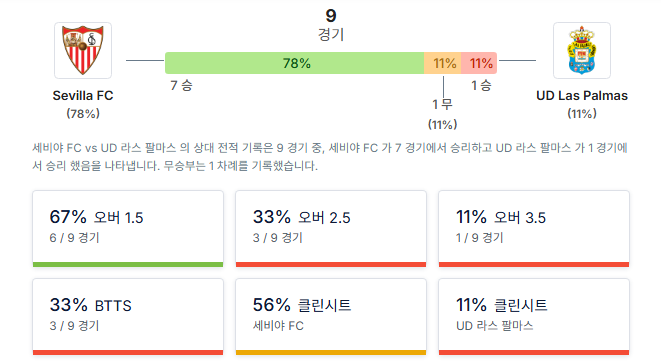This screenshot has height=364, width=661.
Task: Select the orange 11% draw bar segment
Action: coord(443,63)
